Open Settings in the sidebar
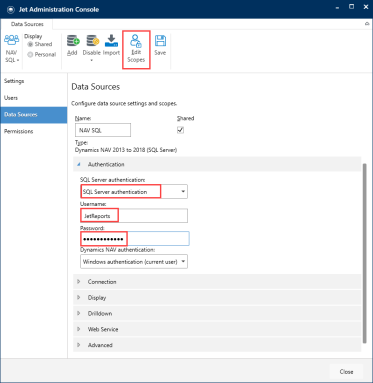The width and height of the screenshot is (373, 383). [34, 81]
